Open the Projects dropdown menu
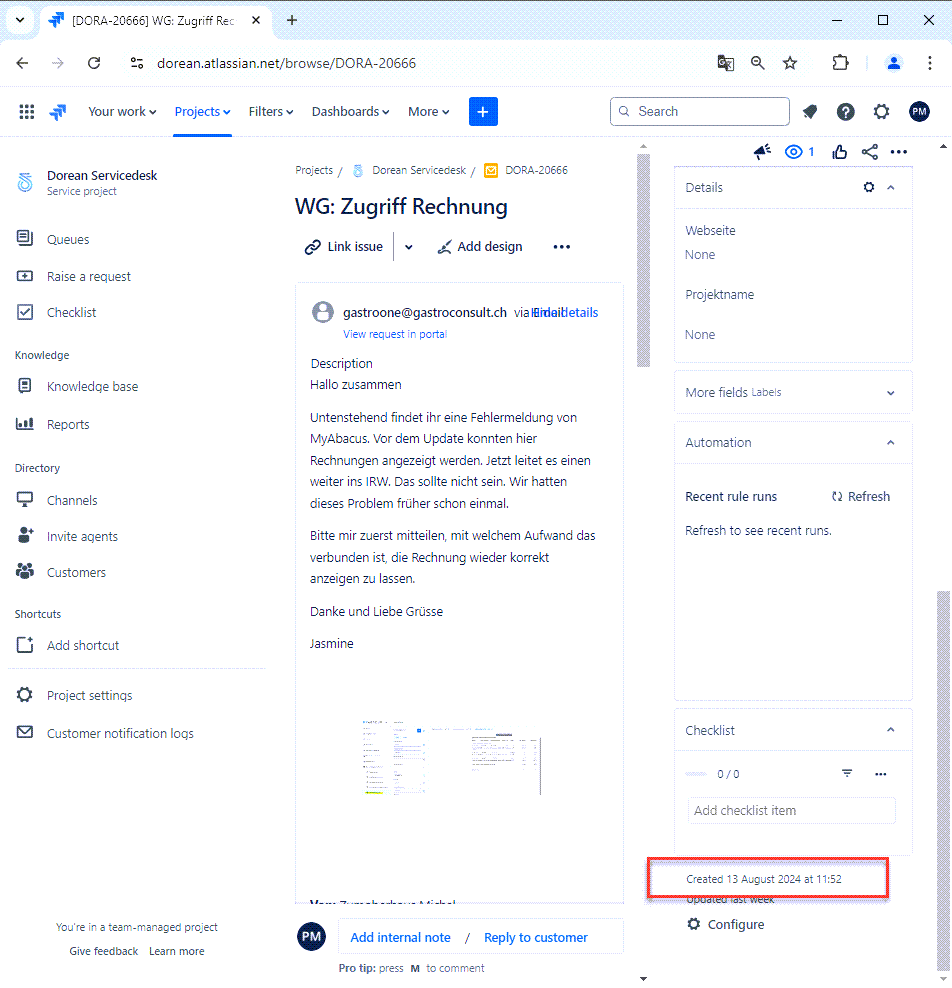Image resolution: width=952 pixels, height=988 pixels. [x=202, y=112]
